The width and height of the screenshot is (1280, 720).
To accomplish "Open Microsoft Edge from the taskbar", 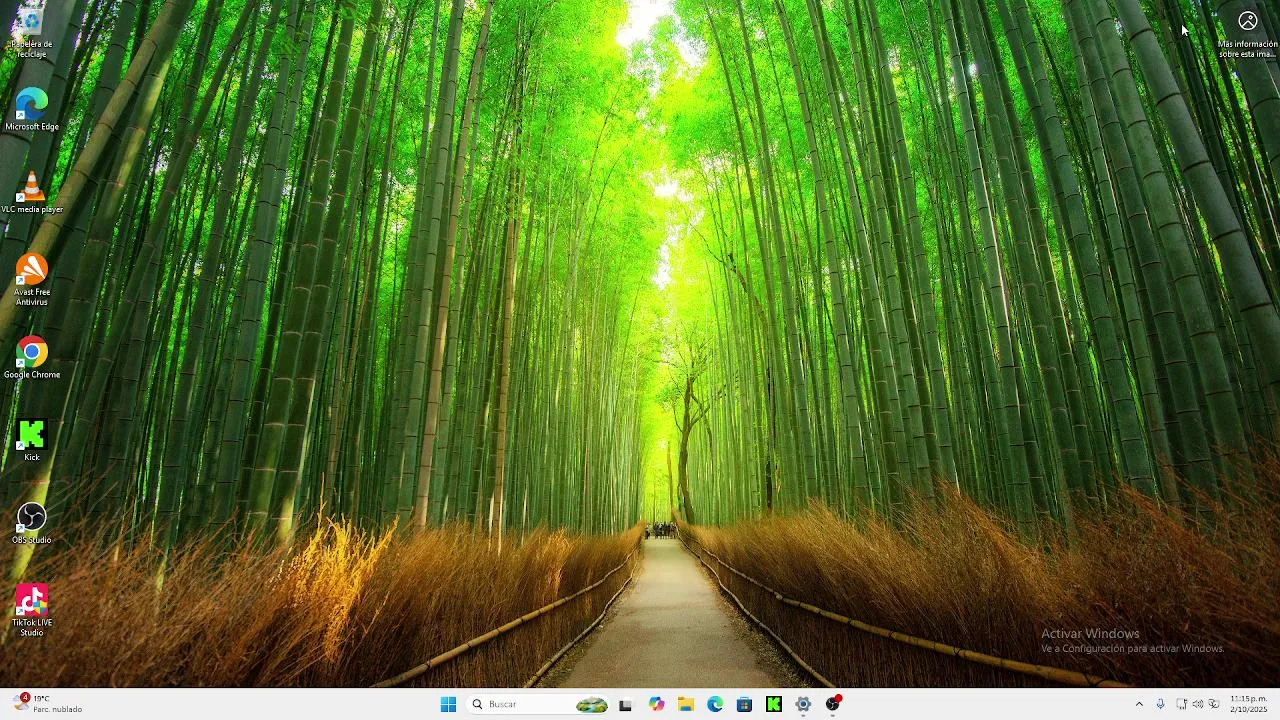I will click(x=715, y=704).
